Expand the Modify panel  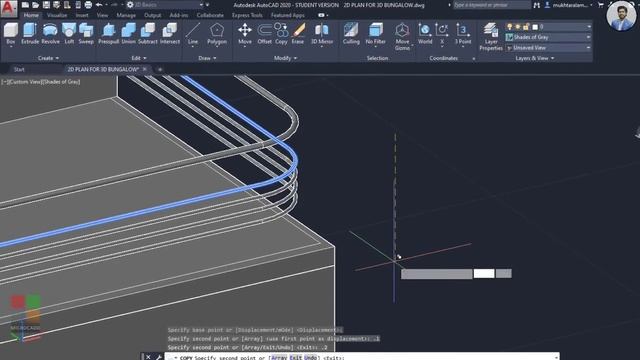click(285, 58)
